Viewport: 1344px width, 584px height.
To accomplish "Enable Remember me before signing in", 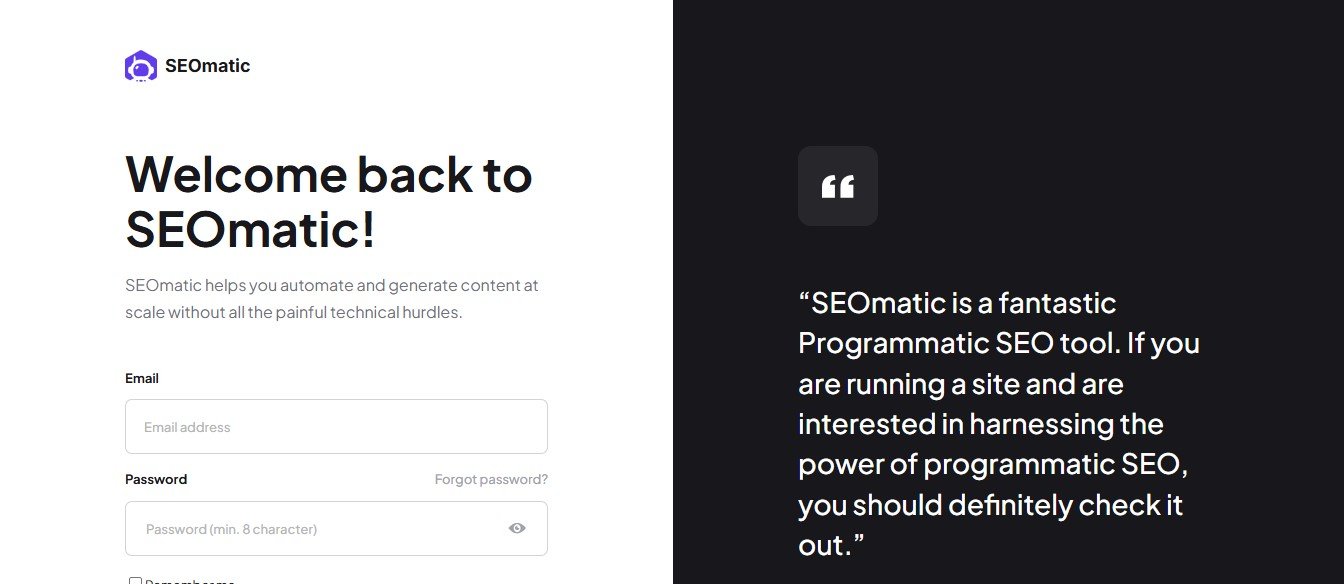I will coord(135,580).
